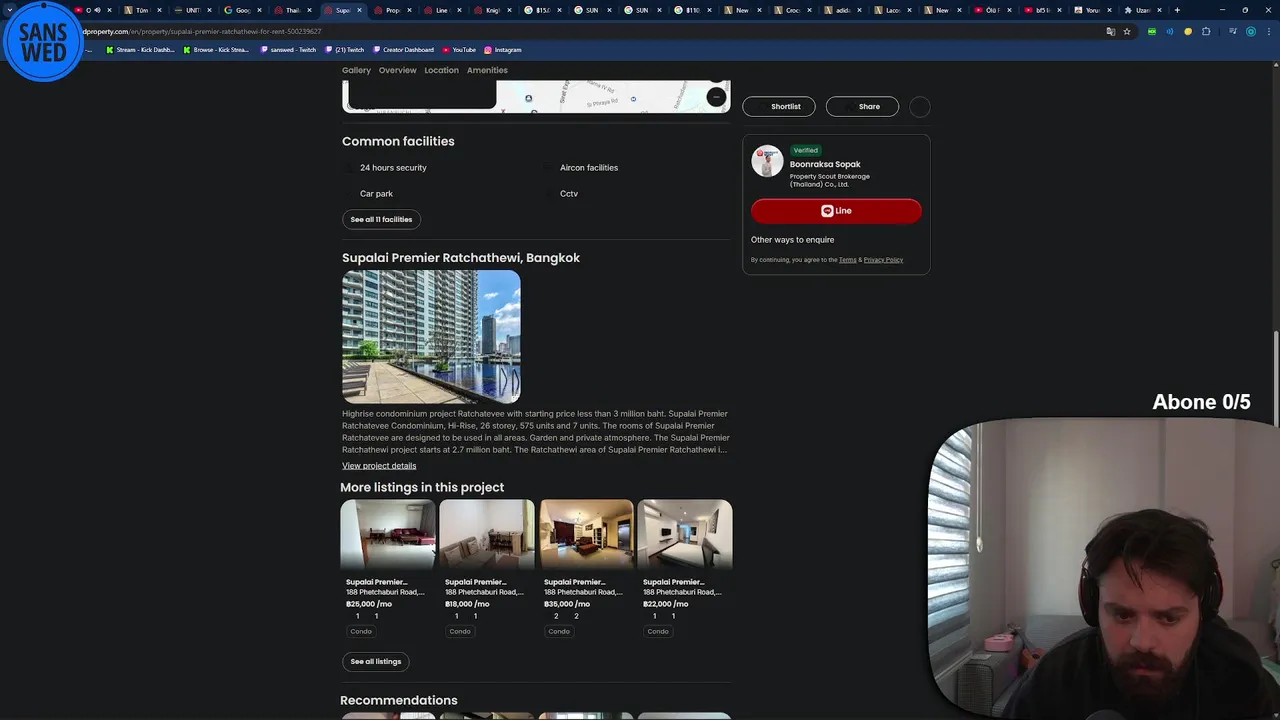Open View project details link
The image size is (1280, 720).
click(x=379, y=465)
